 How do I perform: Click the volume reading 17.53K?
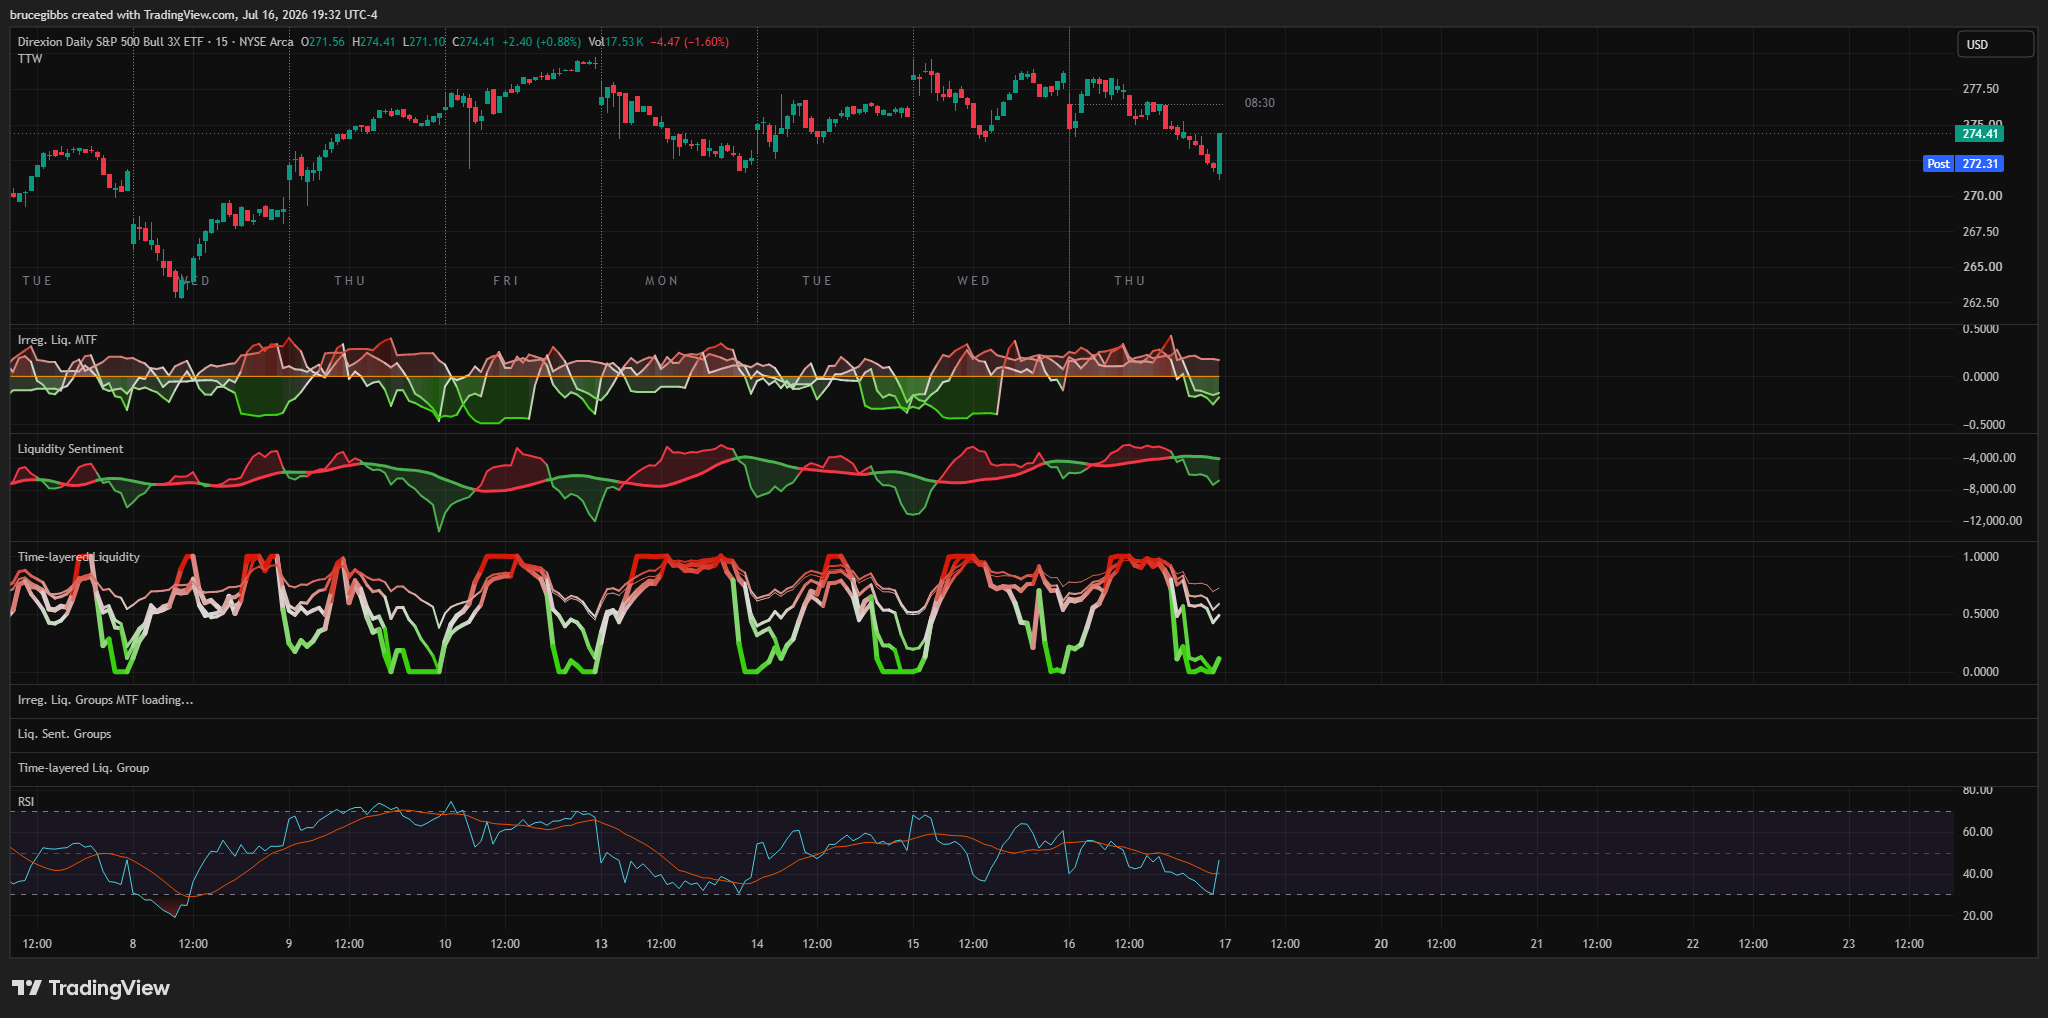click(624, 42)
